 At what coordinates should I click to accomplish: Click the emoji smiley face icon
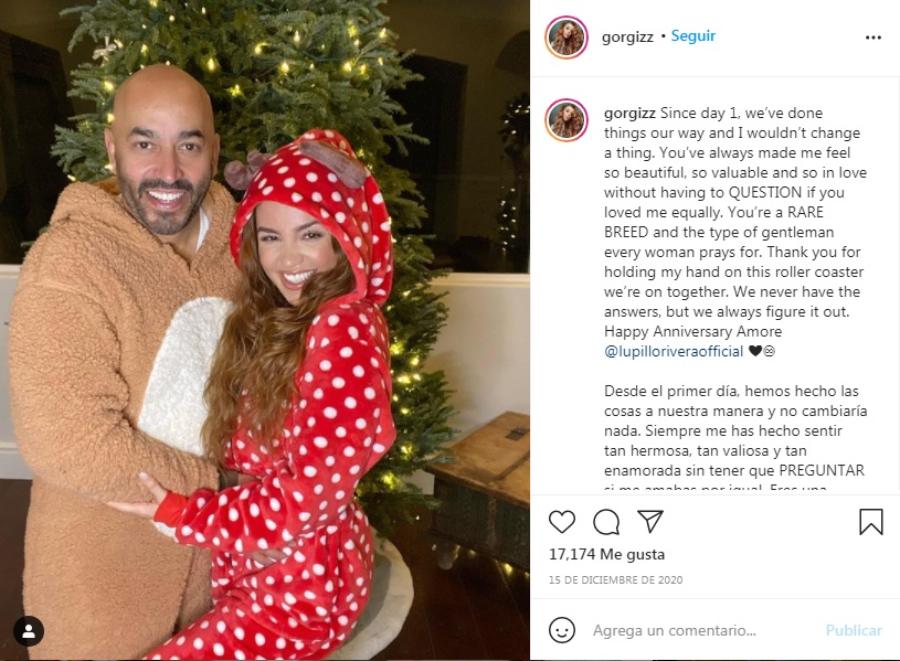(x=561, y=630)
